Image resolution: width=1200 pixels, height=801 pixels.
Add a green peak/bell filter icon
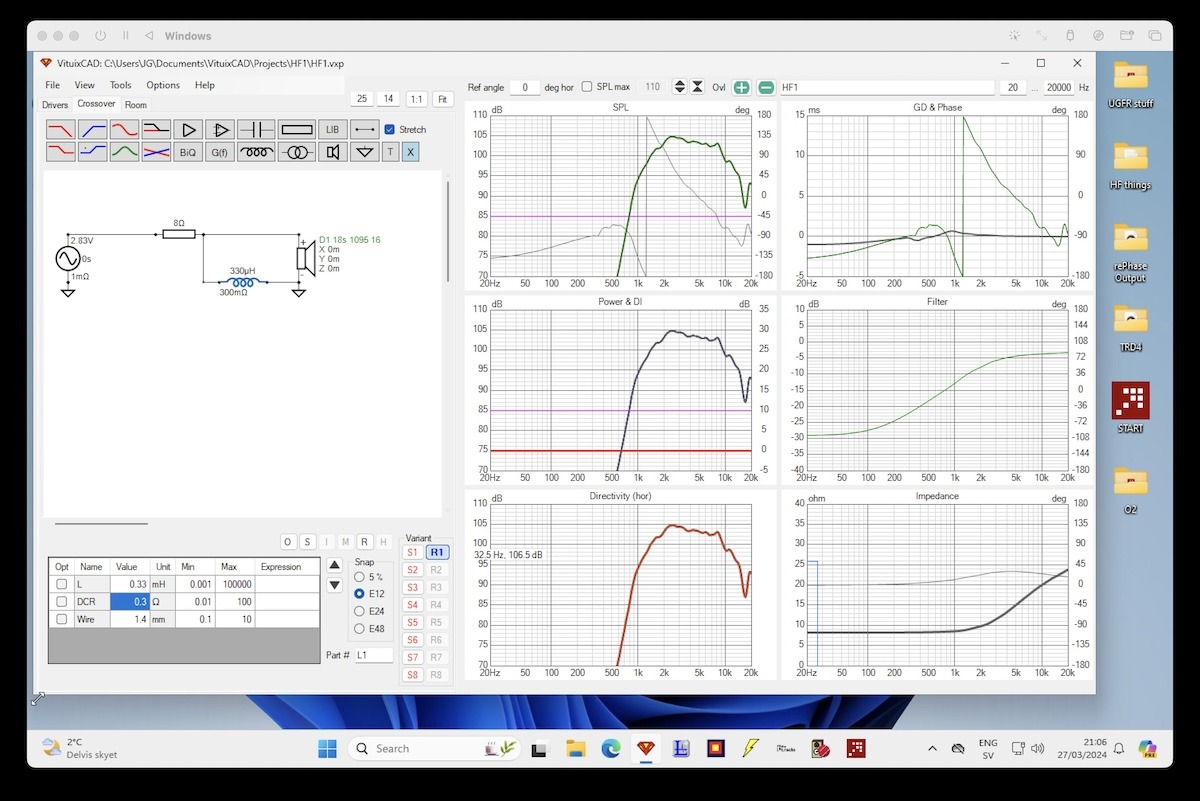point(124,152)
